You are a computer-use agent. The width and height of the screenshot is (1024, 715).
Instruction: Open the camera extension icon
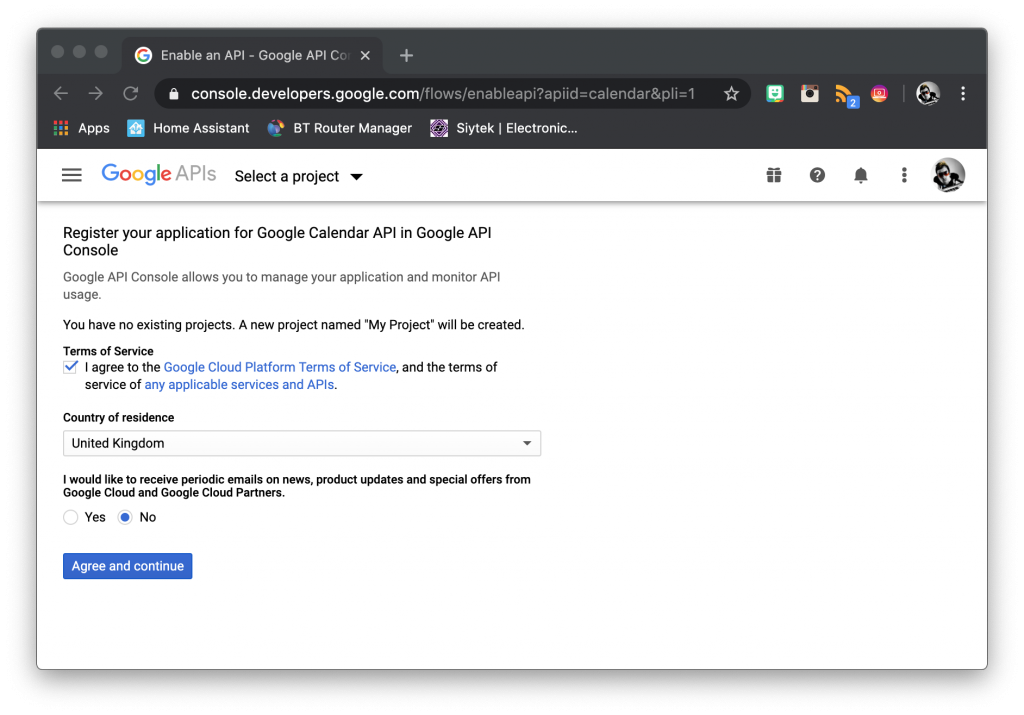click(810, 93)
